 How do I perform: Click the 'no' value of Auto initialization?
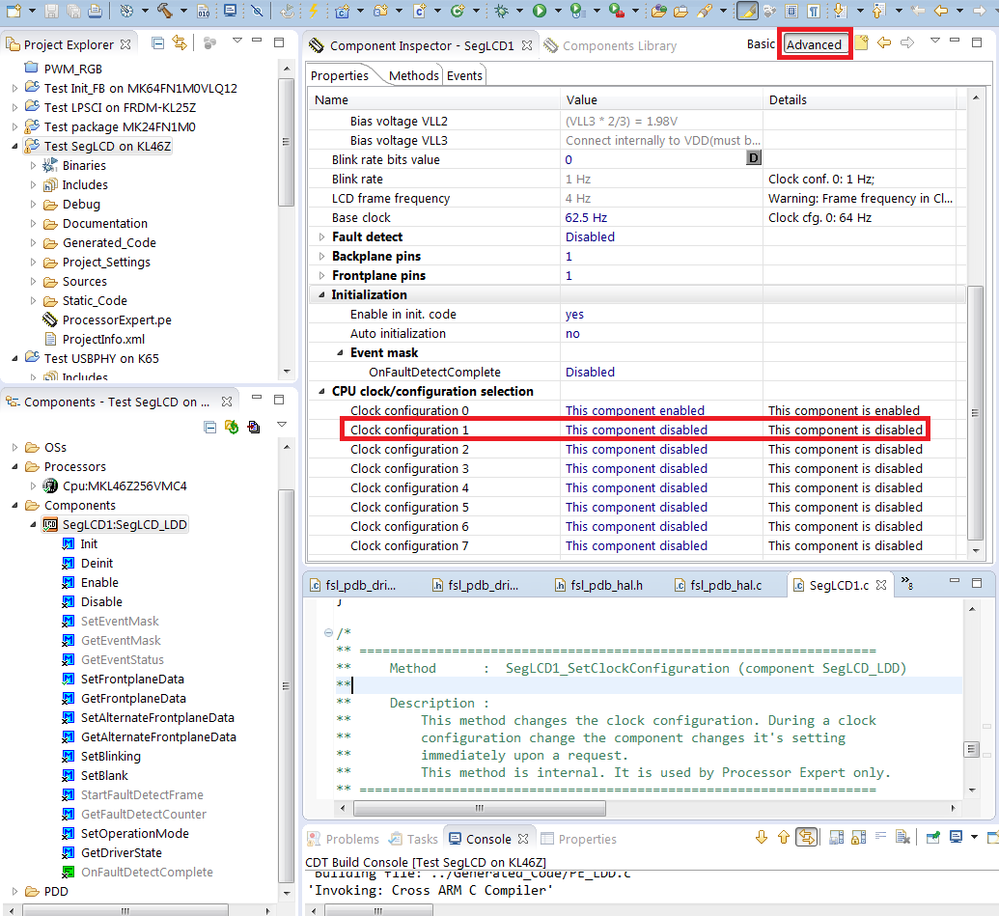tap(572, 334)
